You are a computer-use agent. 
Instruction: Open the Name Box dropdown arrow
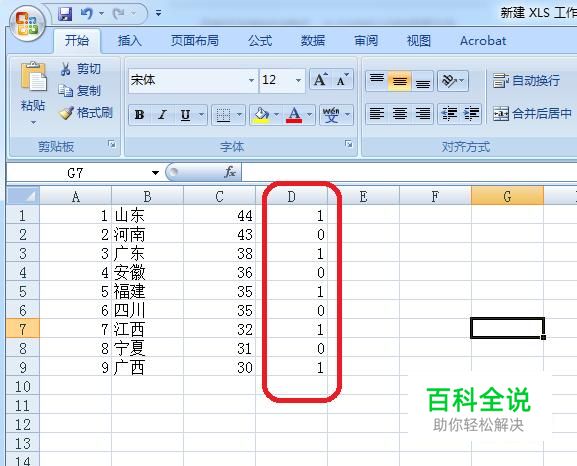[155, 173]
